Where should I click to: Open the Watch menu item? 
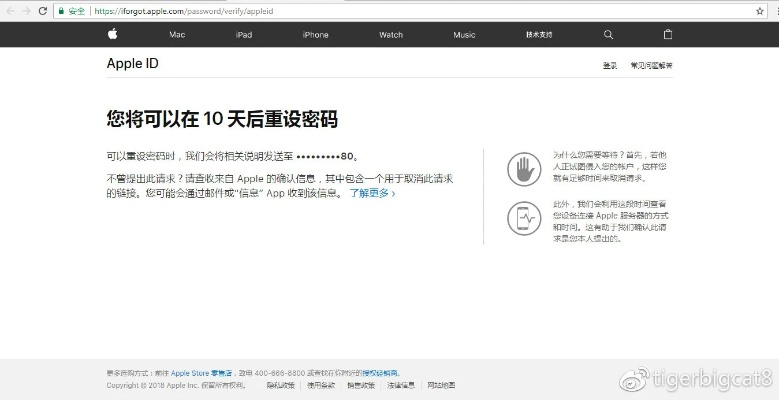[x=391, y=35]
